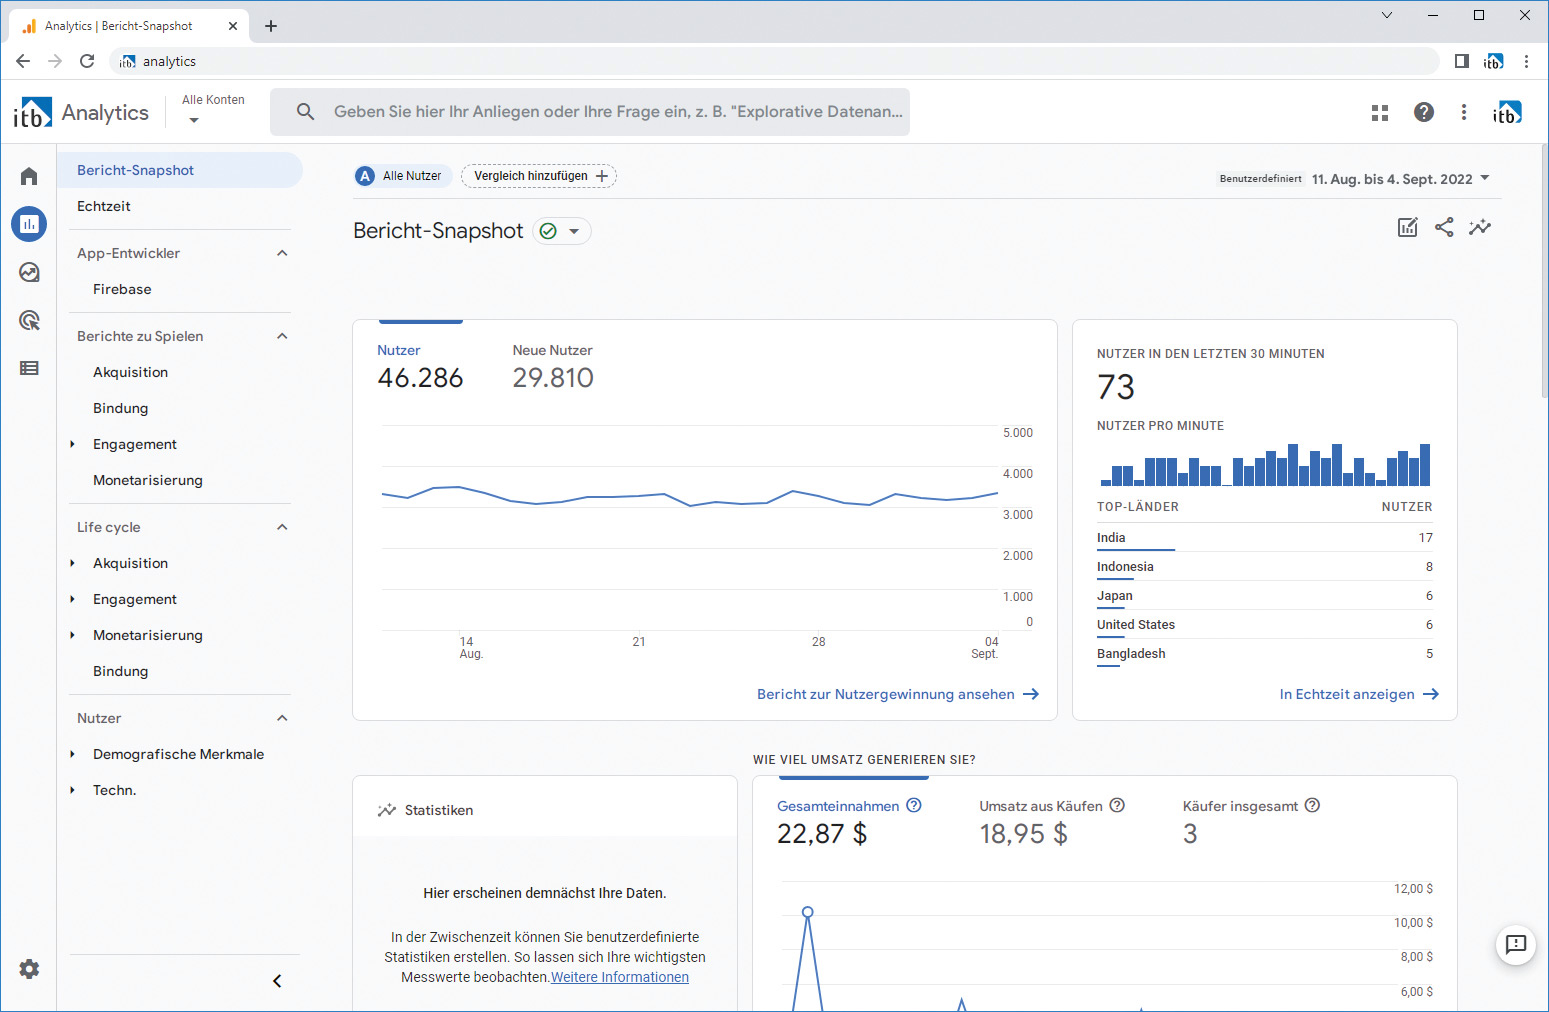Select the Gesamteinnahmen metric tab

(849, 822)
